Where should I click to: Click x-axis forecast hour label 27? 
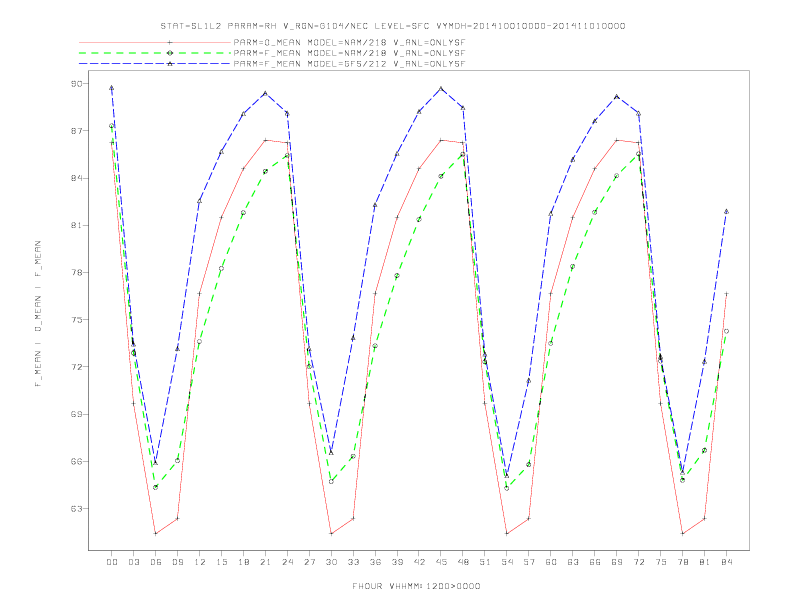pyautogui.click(x=309, y=562)
